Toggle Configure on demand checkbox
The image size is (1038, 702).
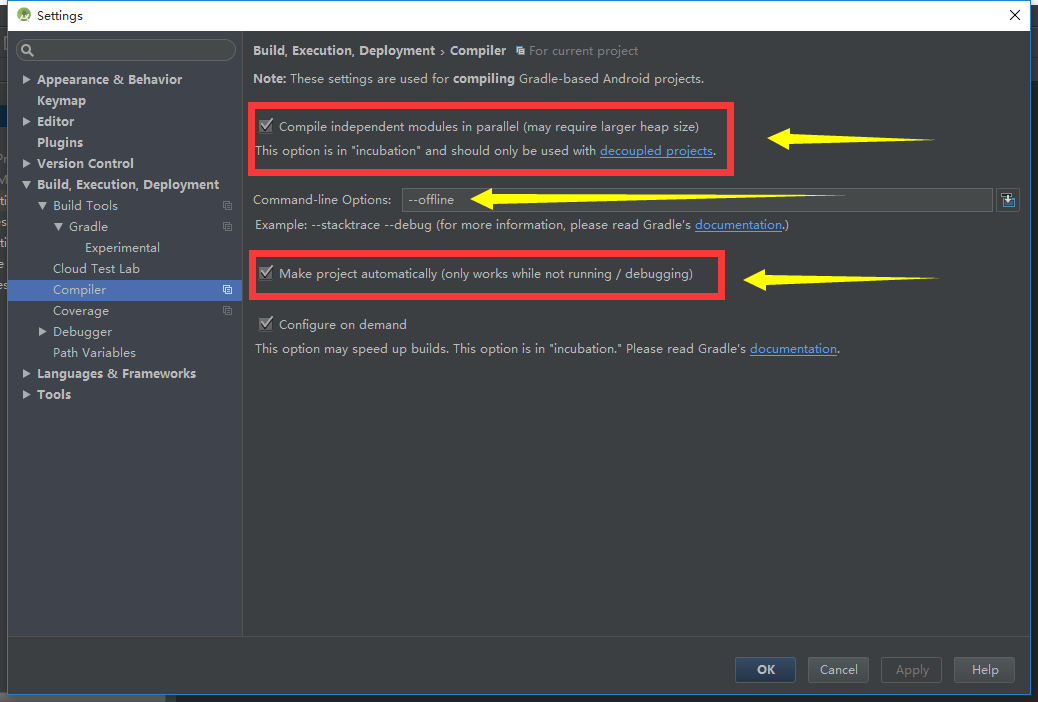pyautogui.click(x=266, y=324)
